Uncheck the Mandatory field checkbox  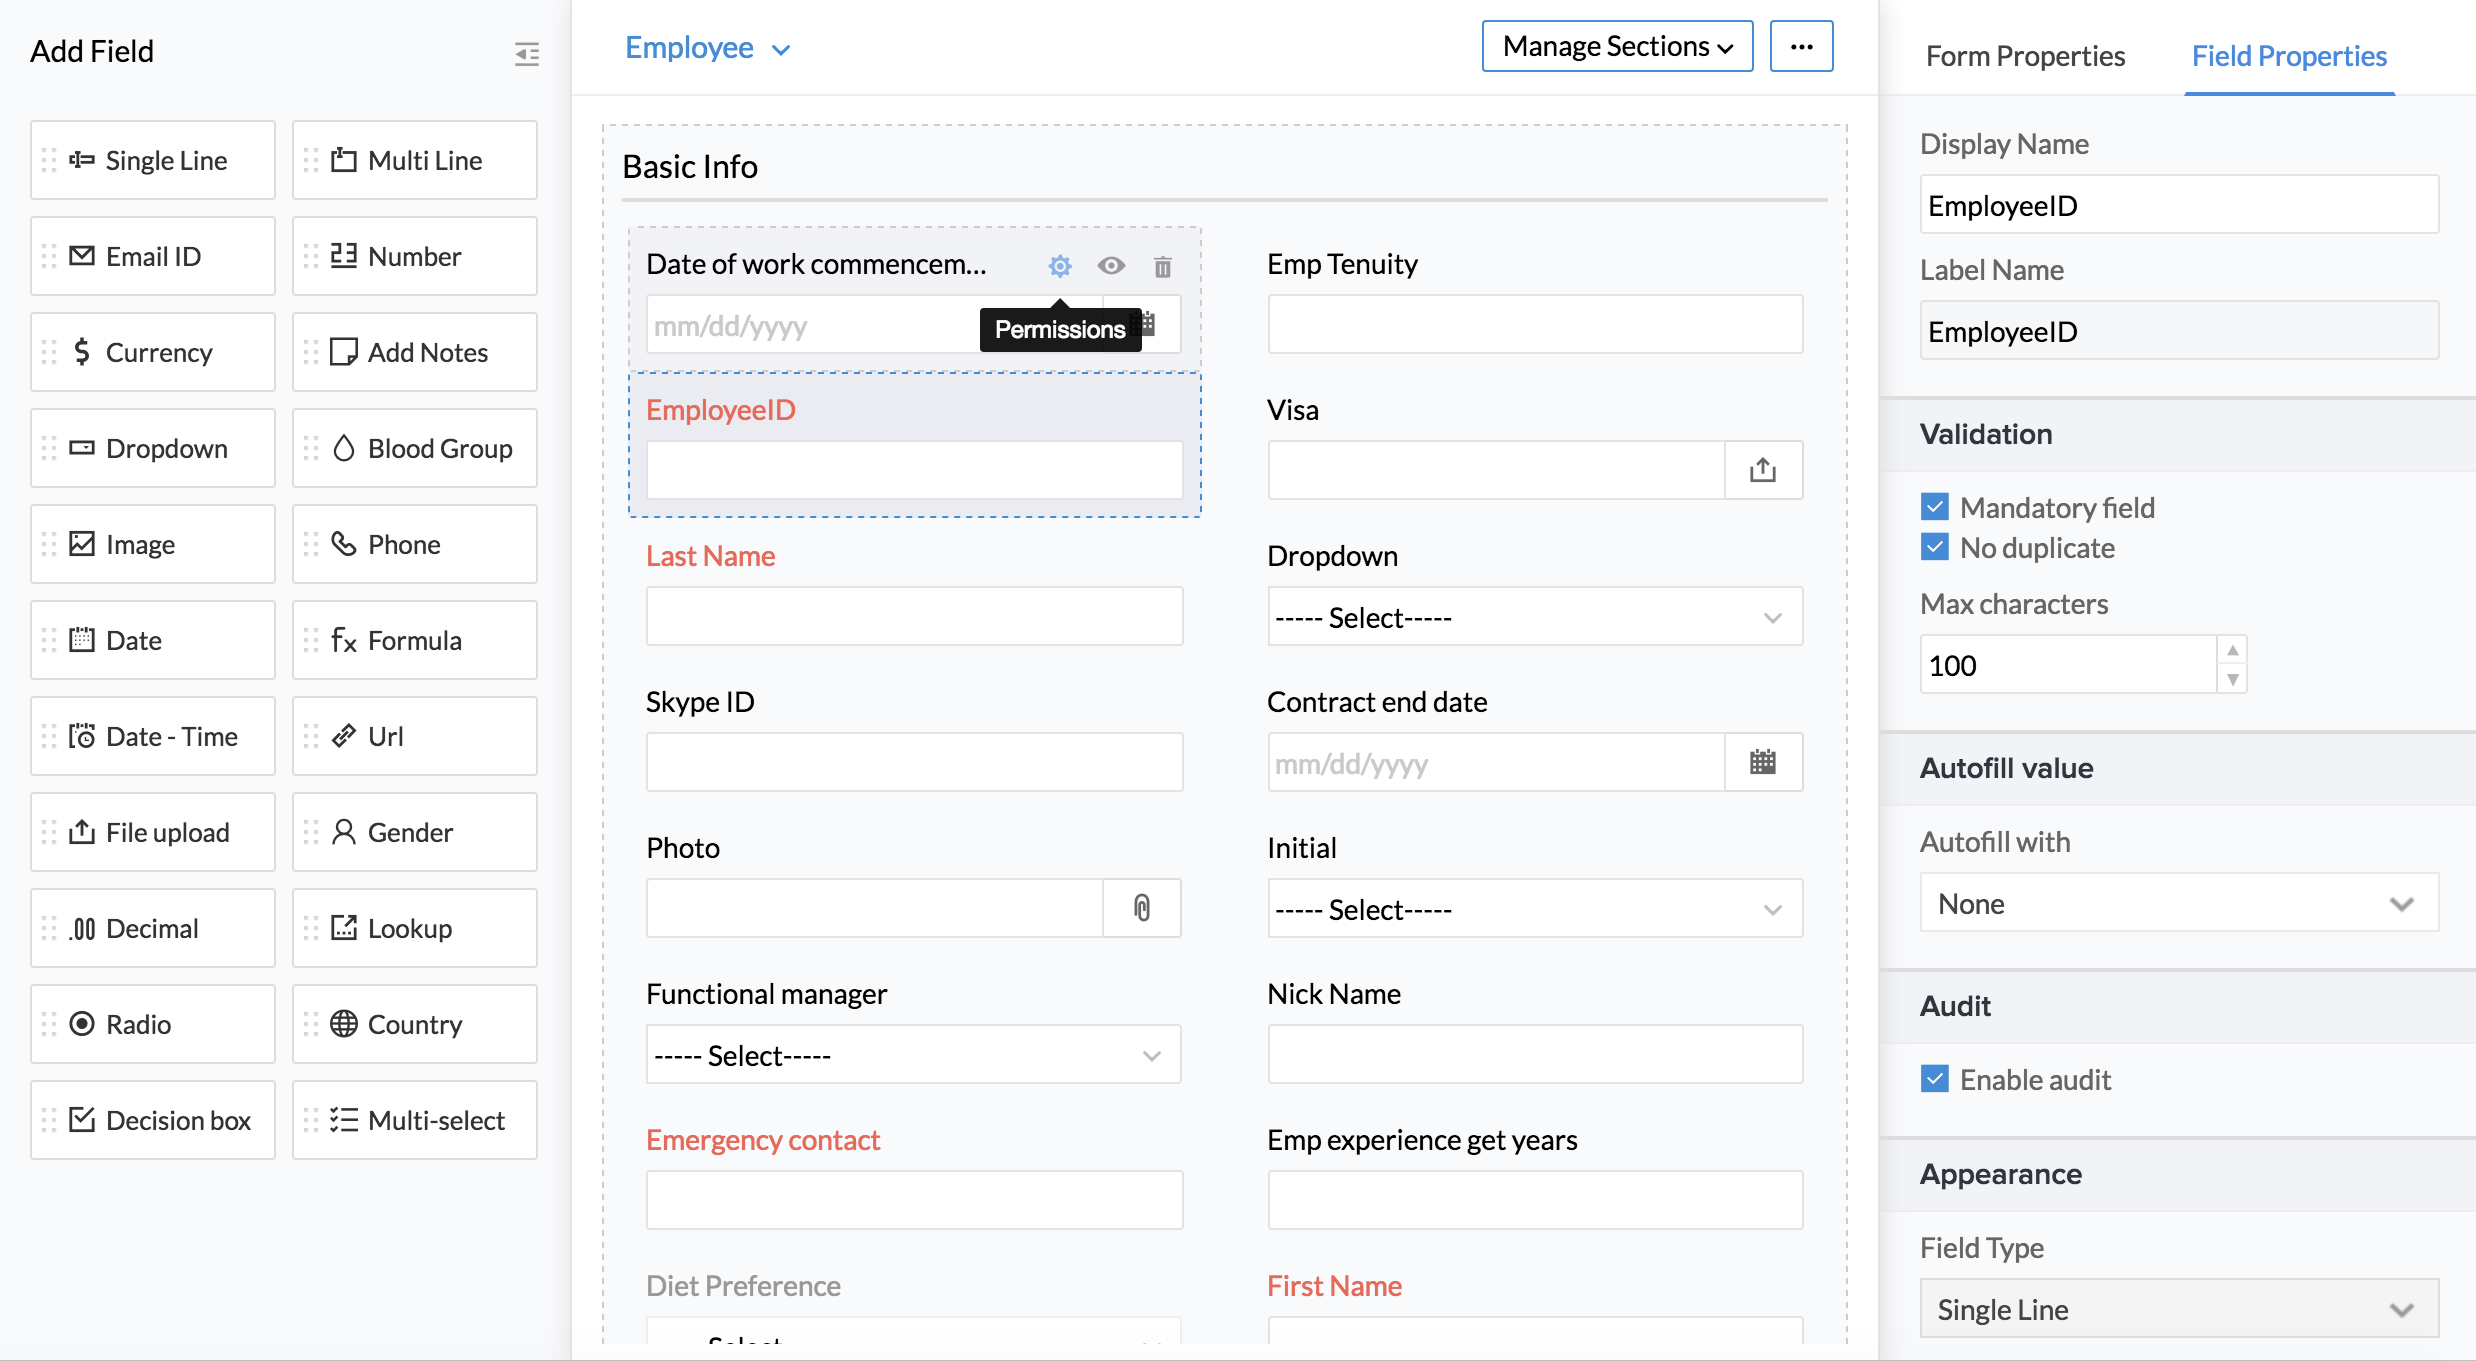pyautogui.click(x=1935, y=507)
